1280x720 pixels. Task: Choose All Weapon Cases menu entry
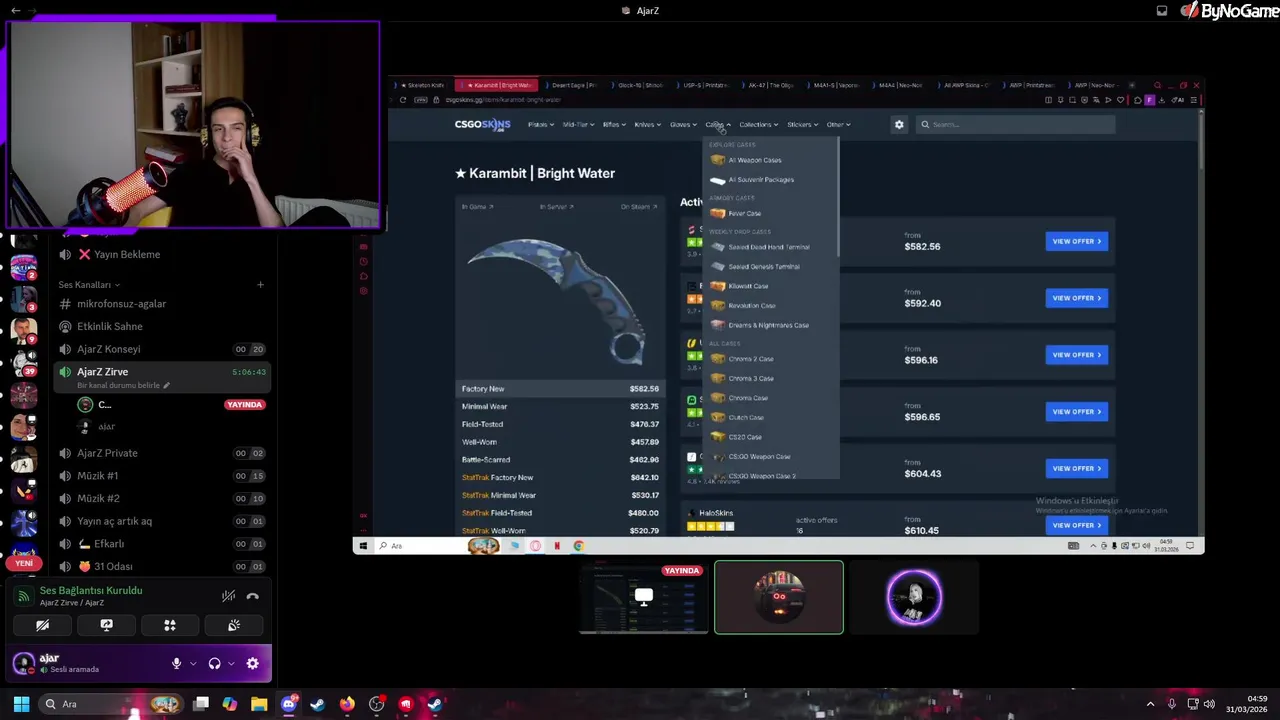[770, 160]
